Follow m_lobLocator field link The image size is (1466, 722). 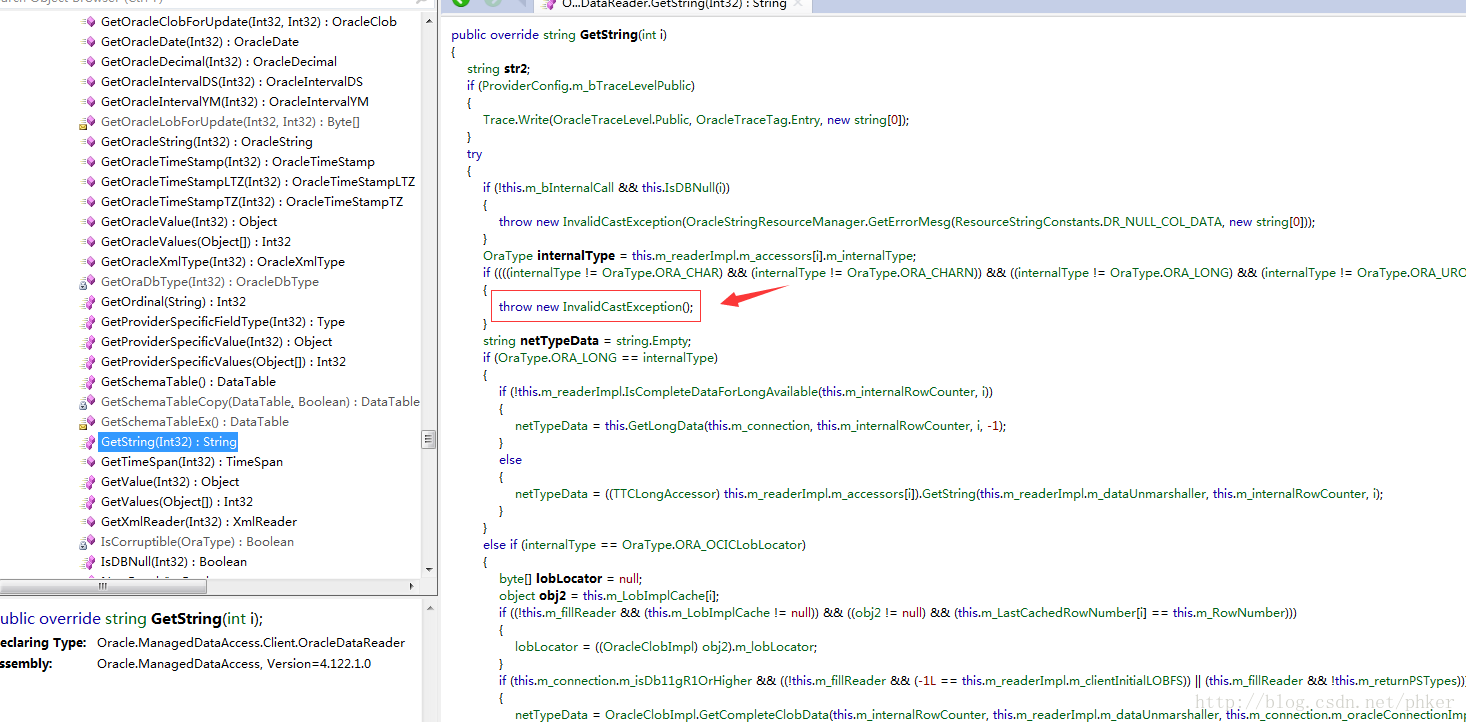pyautogui.click(x=775, y=647)
